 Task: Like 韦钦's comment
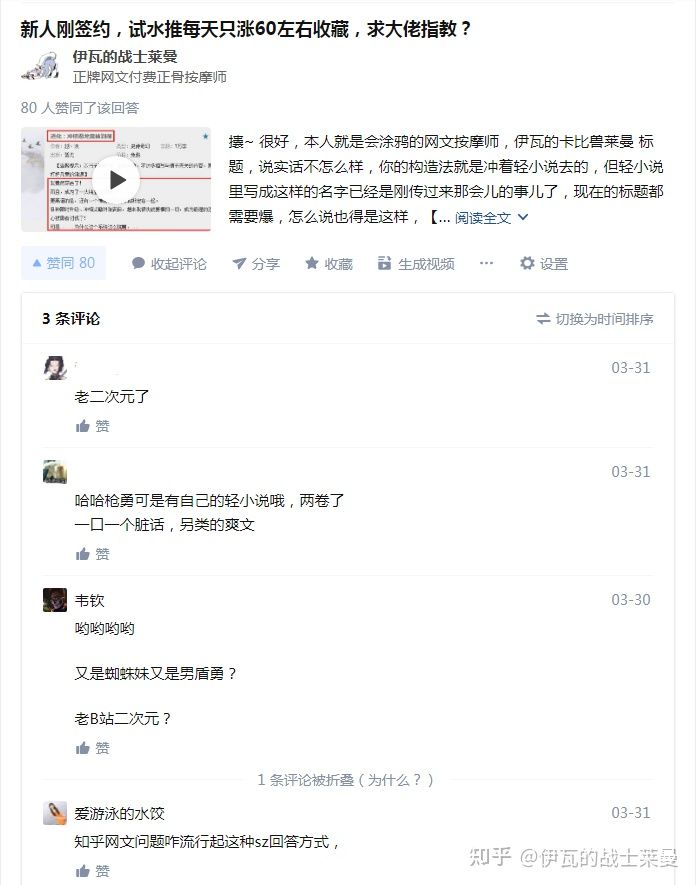point(93,748)
